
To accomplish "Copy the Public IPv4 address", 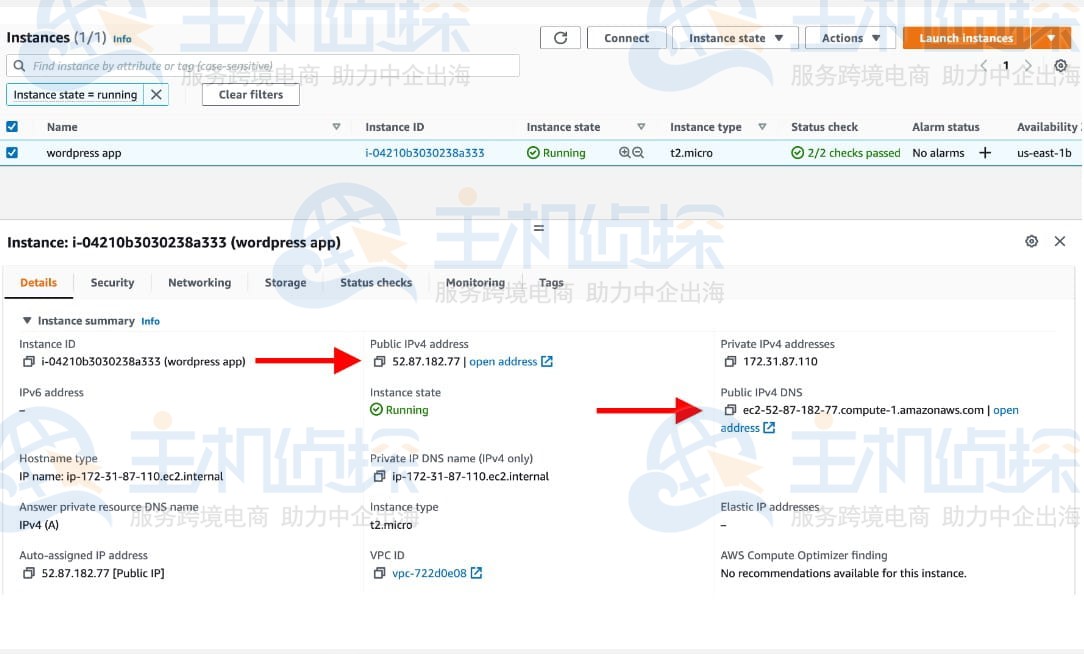I will (x=380, y=361).
